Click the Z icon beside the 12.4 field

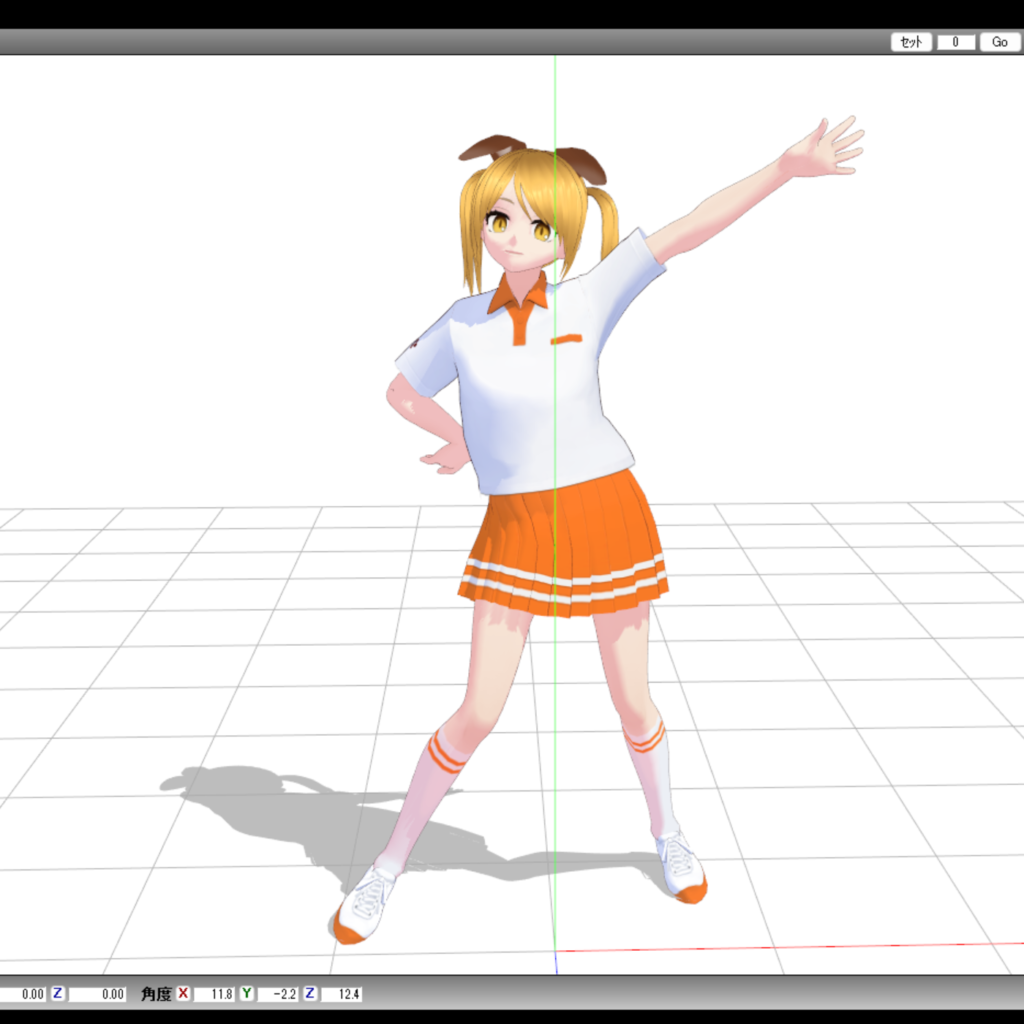click(x=310, y=993)
